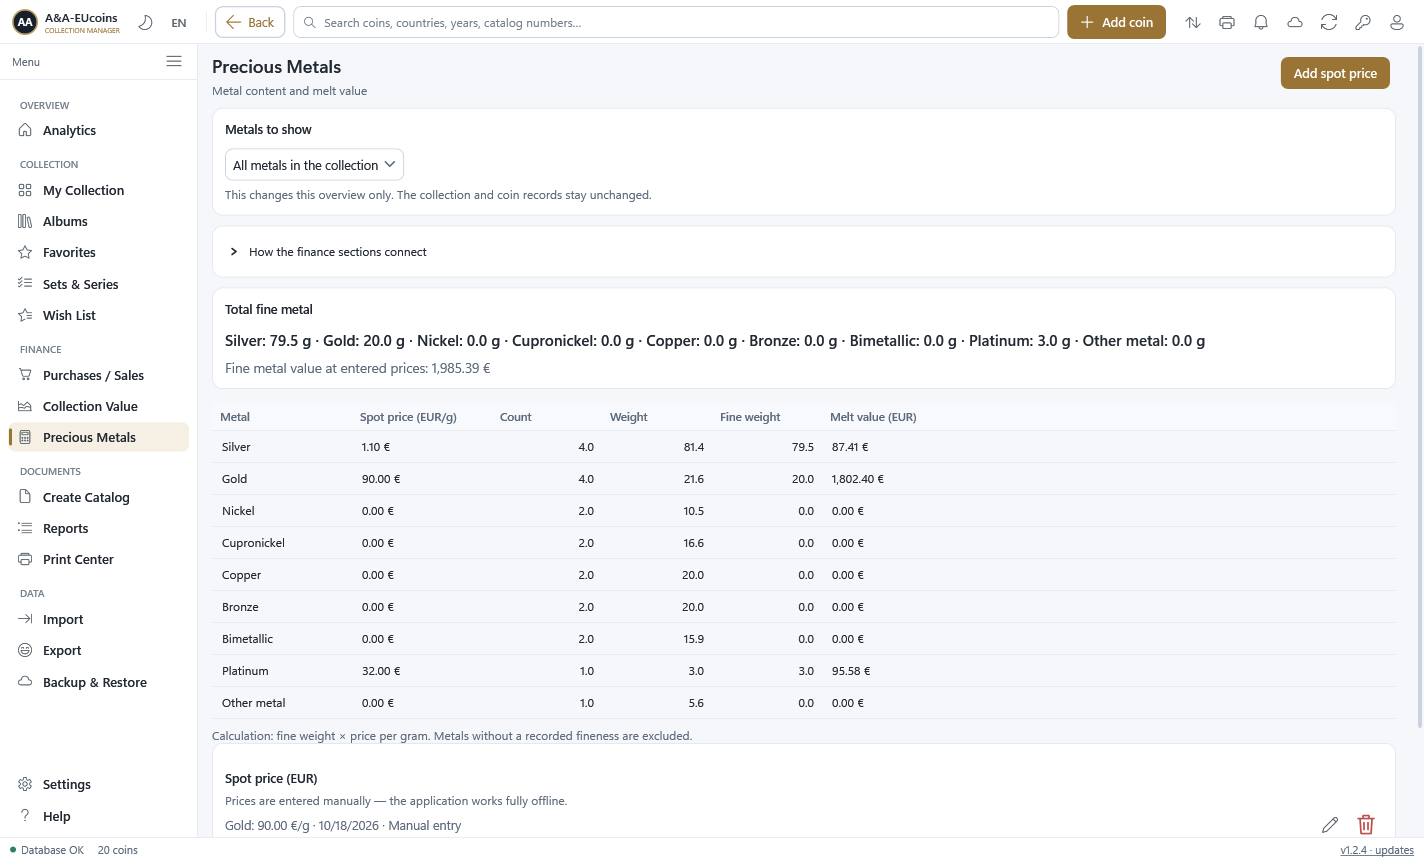
Task: Open 'All metals in the collection' dropdown
Action: (x=314, y=165)
